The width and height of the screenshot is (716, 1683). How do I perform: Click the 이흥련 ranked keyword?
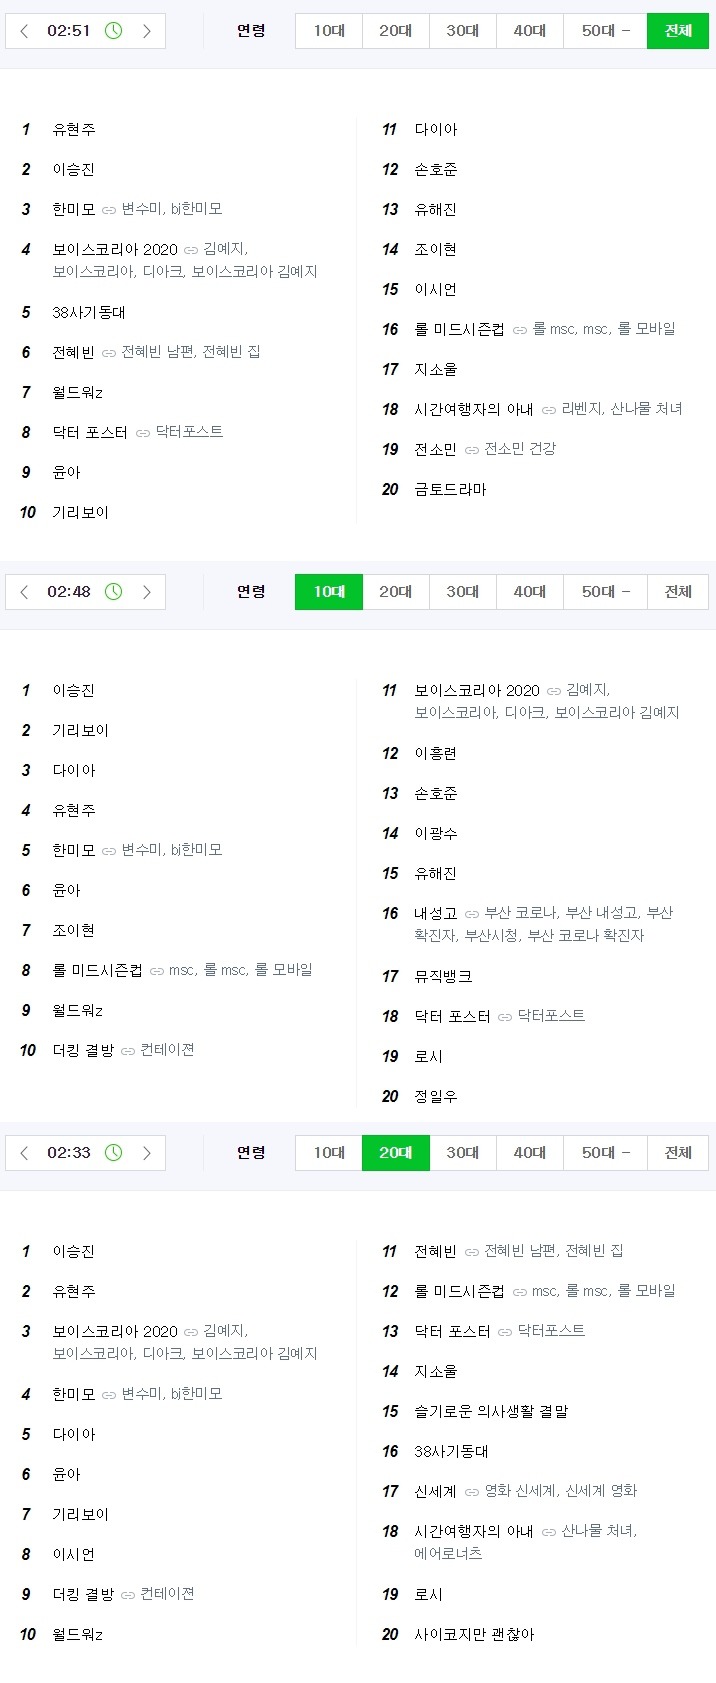coord(435,753)
